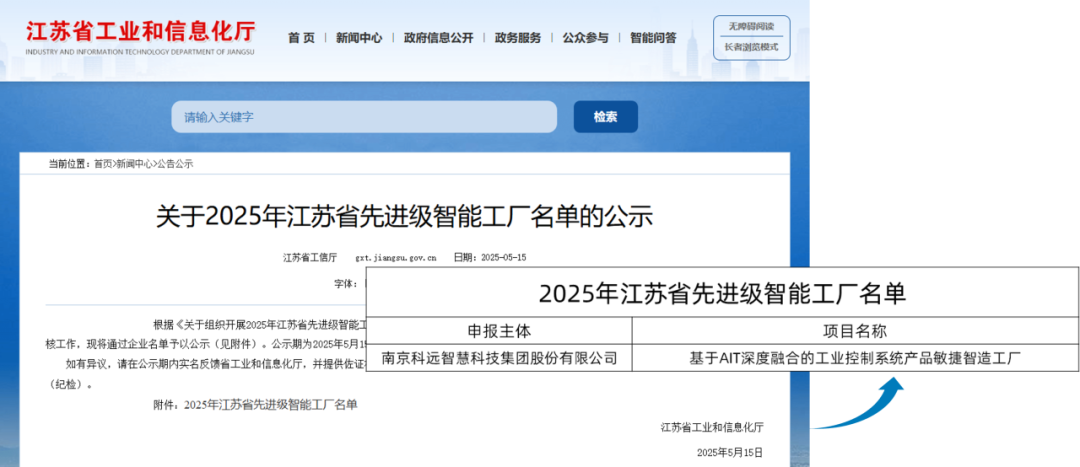1080x467 pixels.
Task: Click the 江苏省工业和信息化厅 site logo
Action: tap(141, 36)
